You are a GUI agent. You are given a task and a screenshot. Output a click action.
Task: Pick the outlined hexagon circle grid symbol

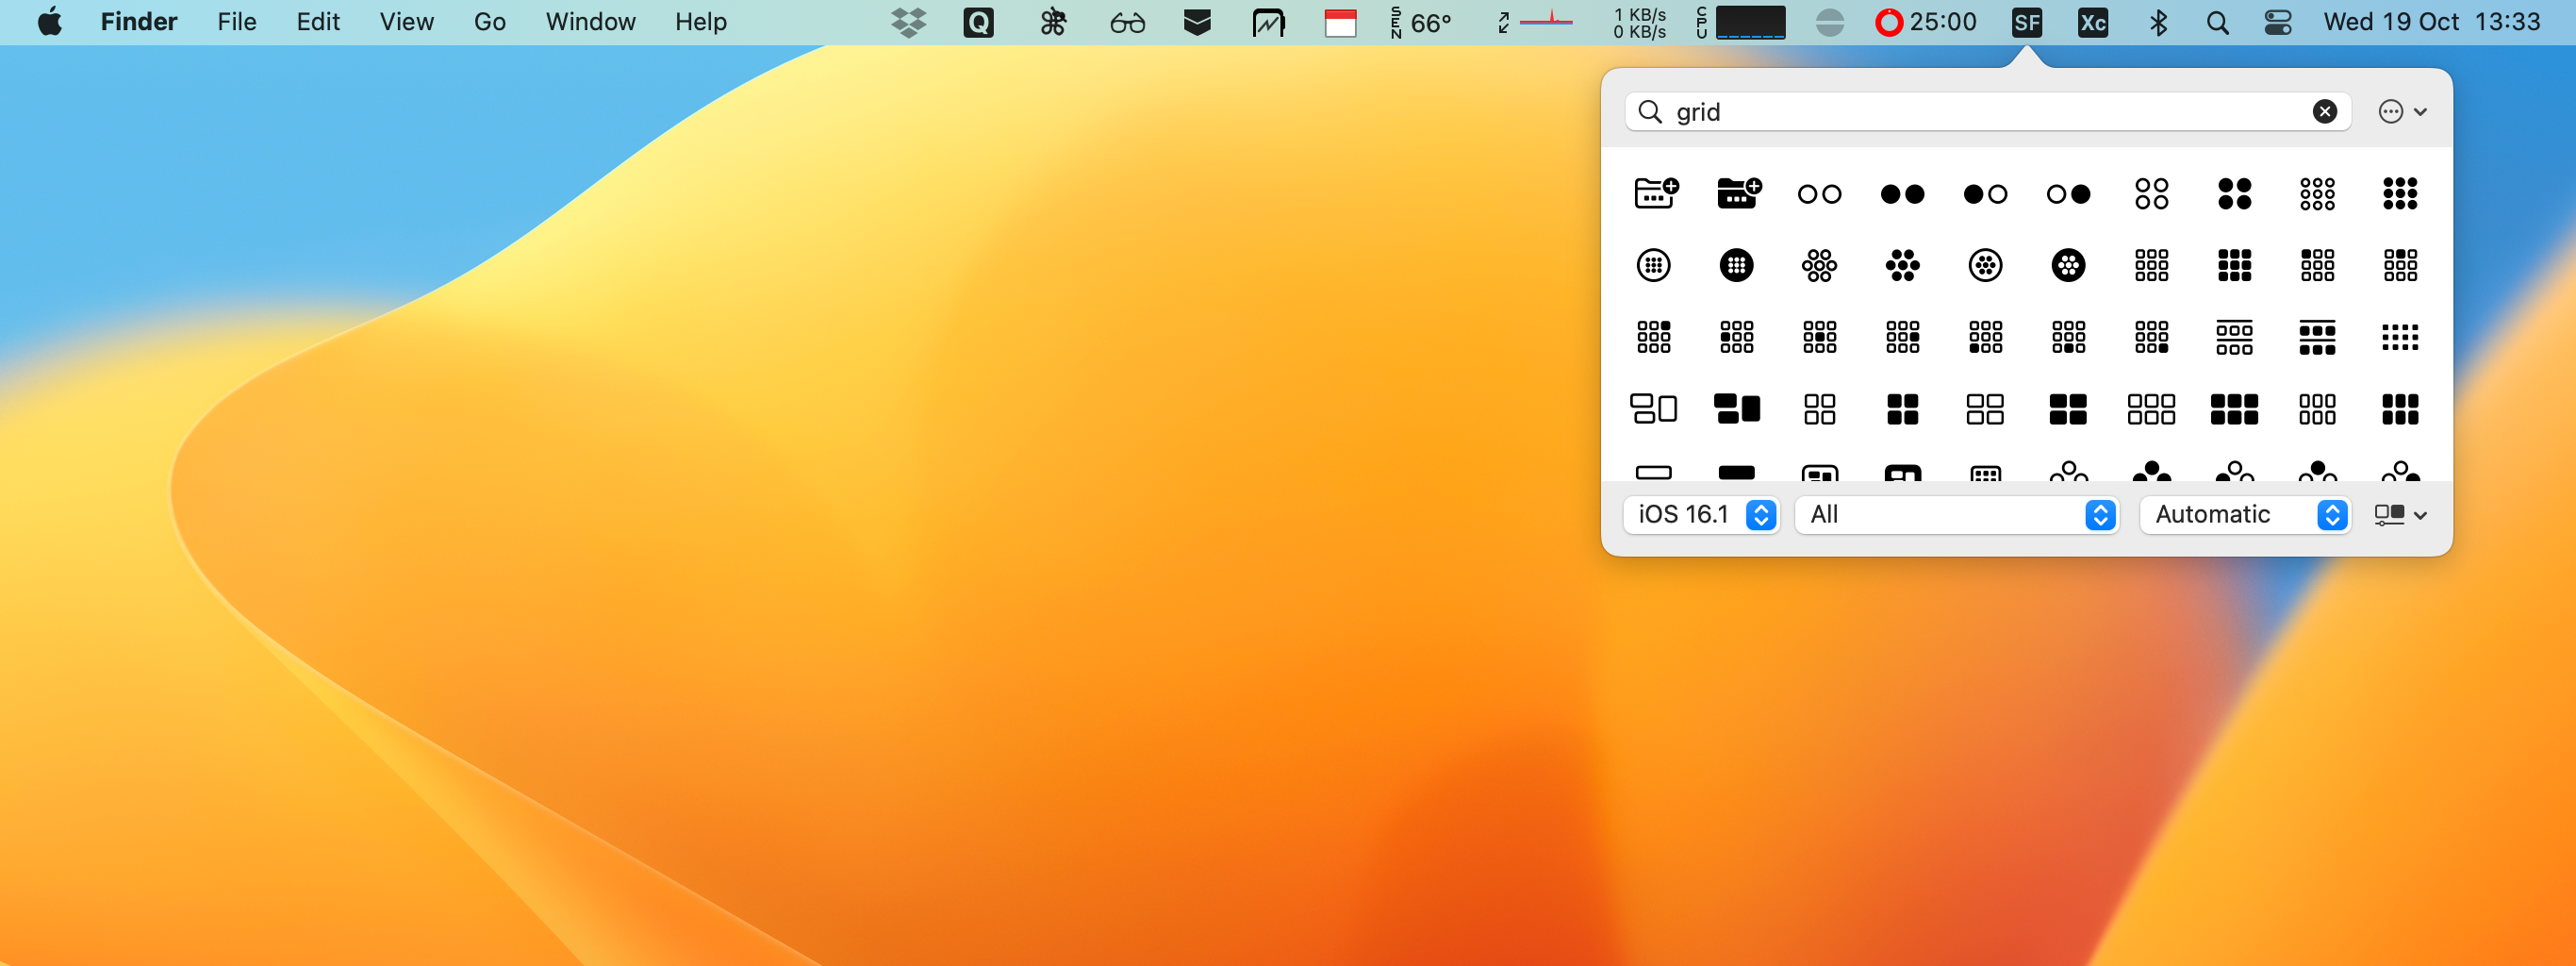pos(1819,265)
